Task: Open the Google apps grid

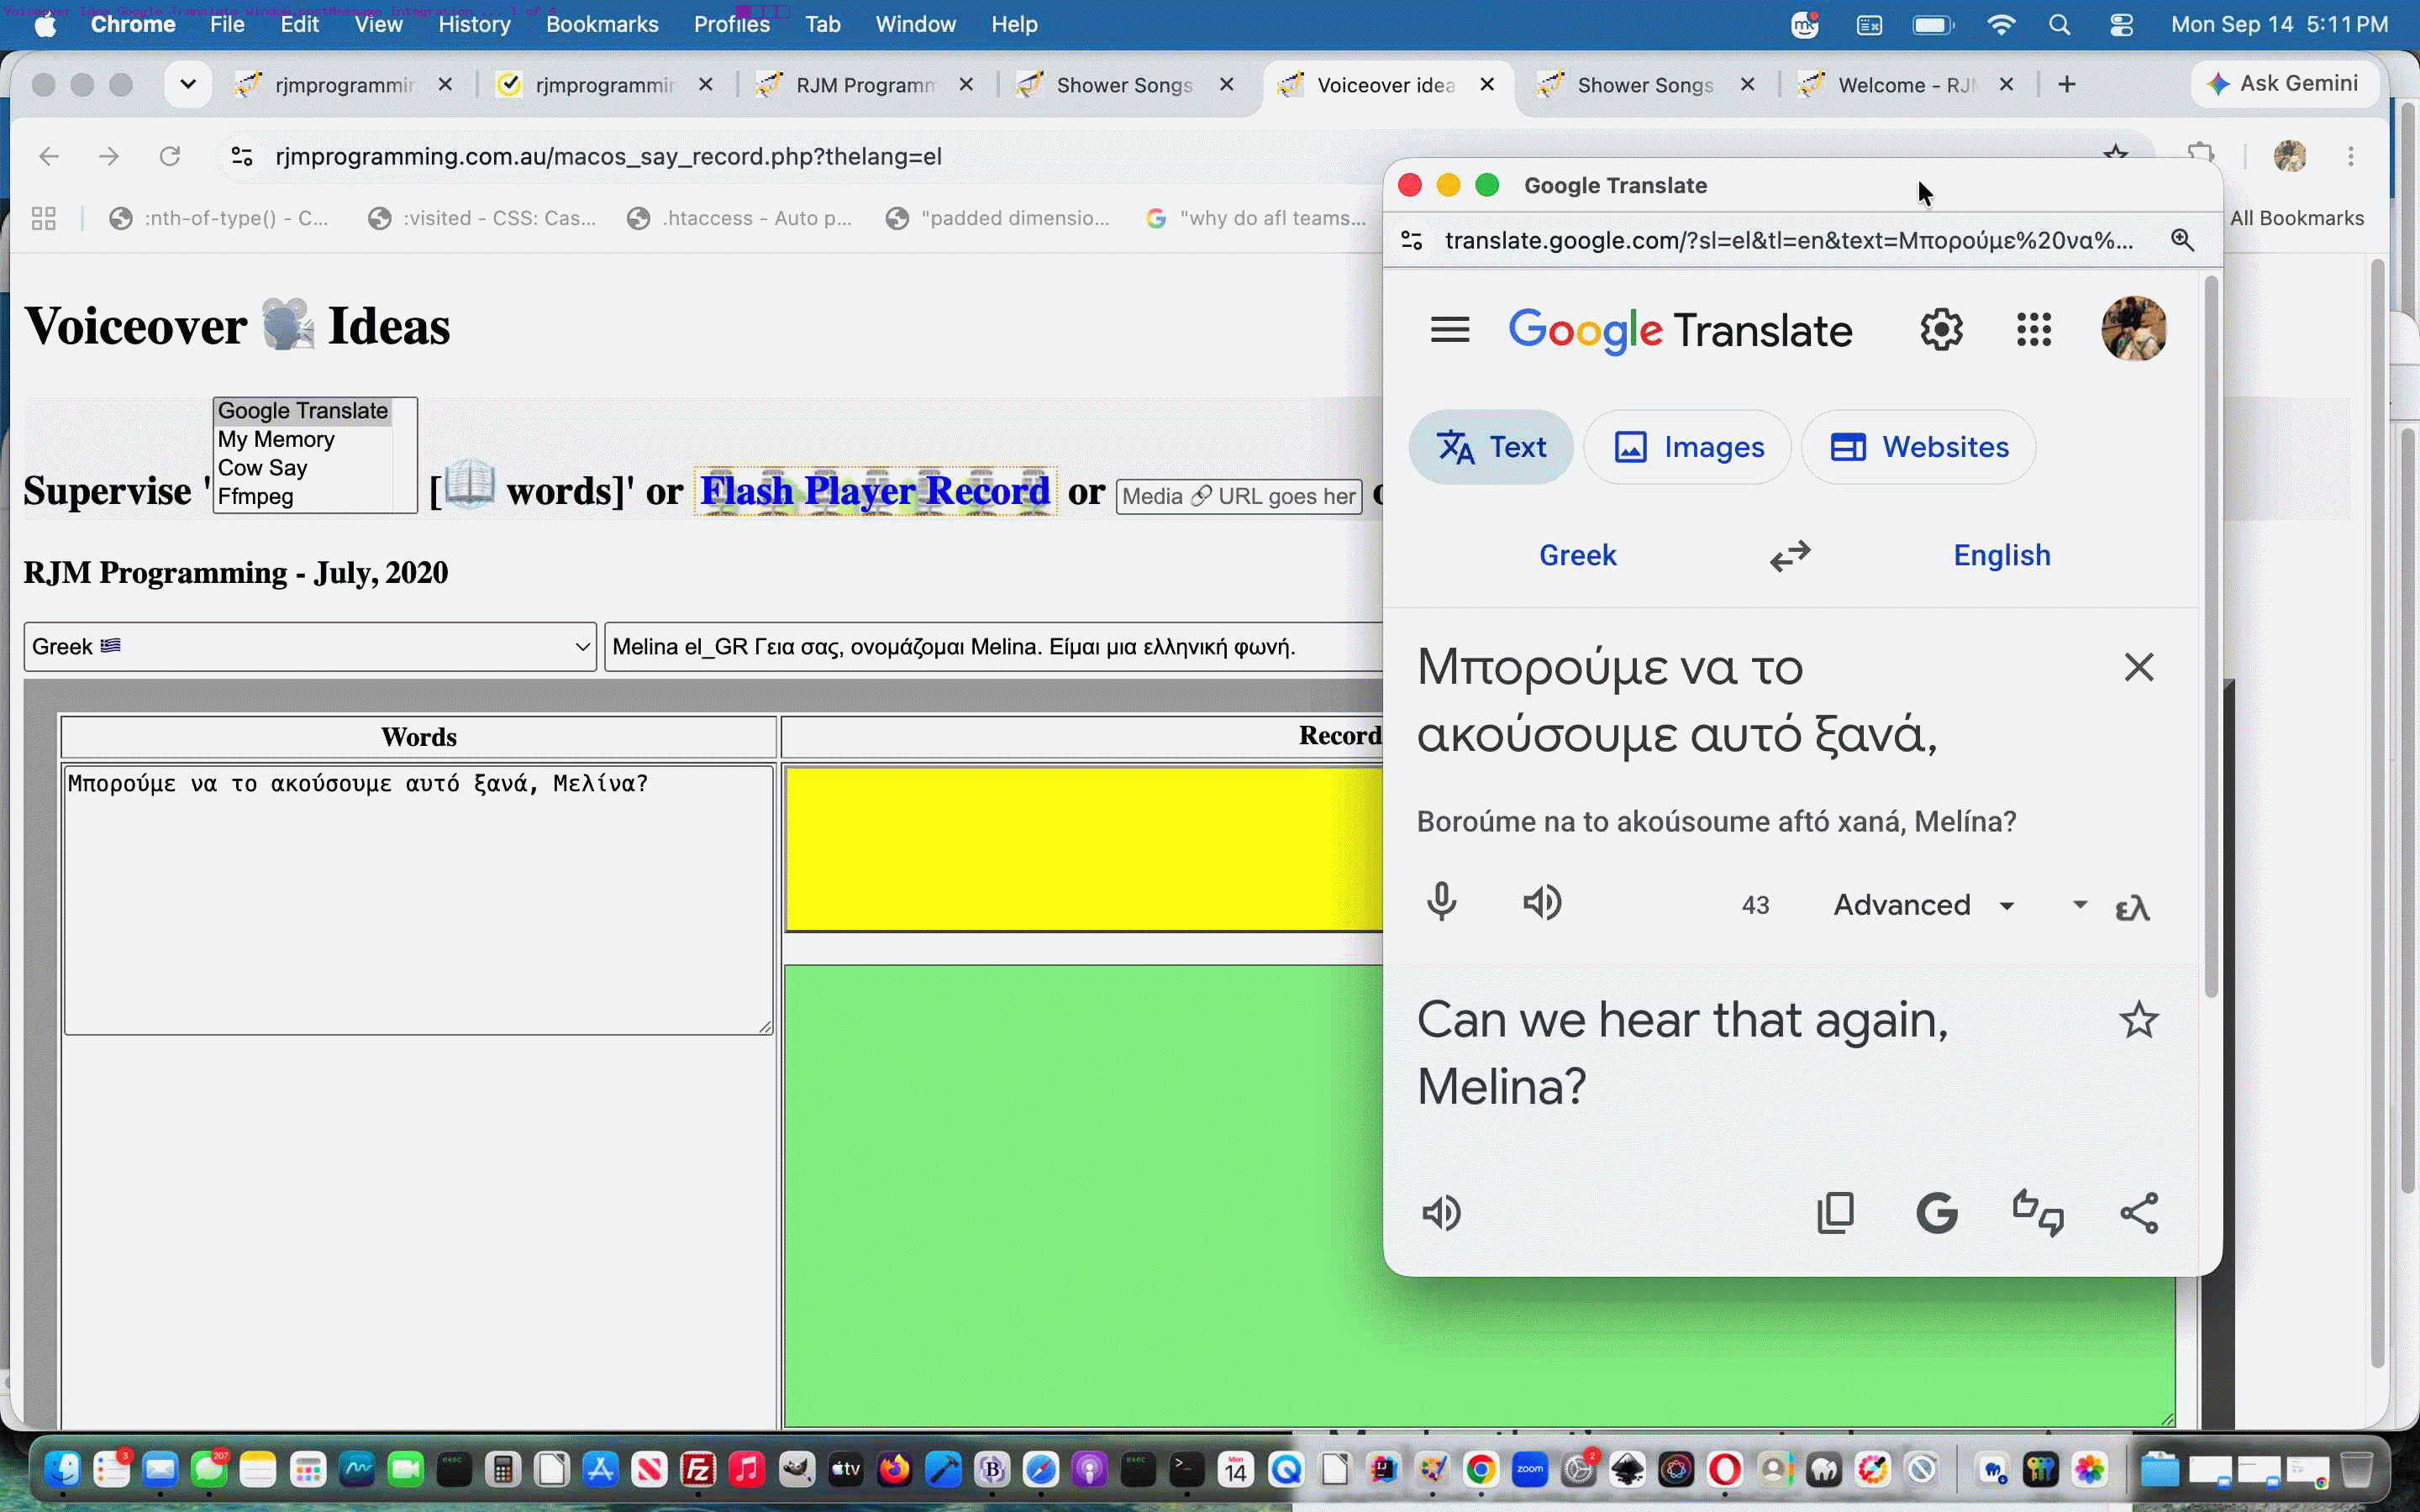Action: pos(2034,329)
